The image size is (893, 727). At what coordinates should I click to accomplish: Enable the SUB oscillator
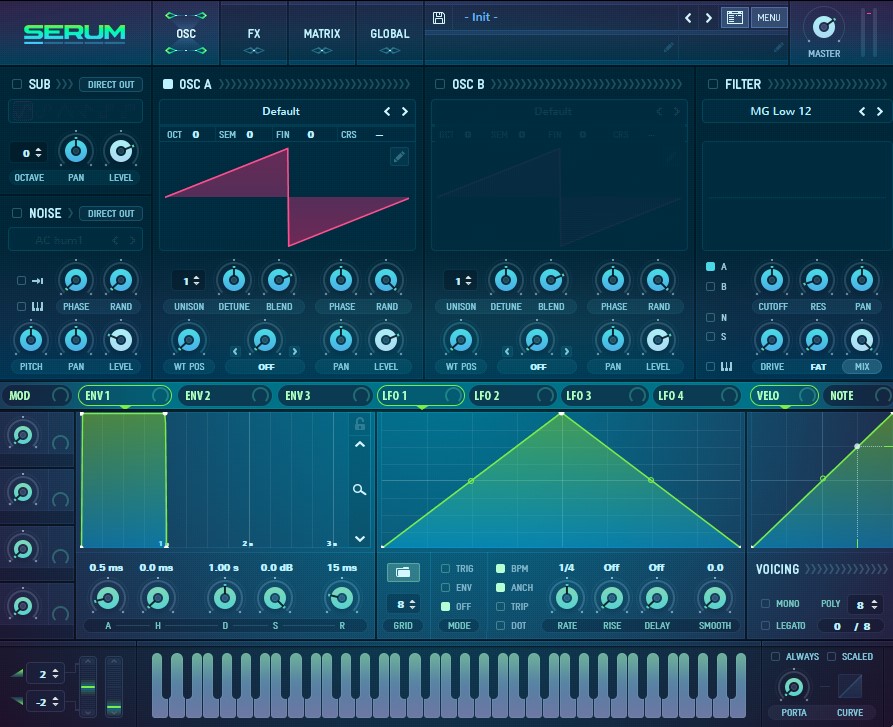click(x=17, y=84)
